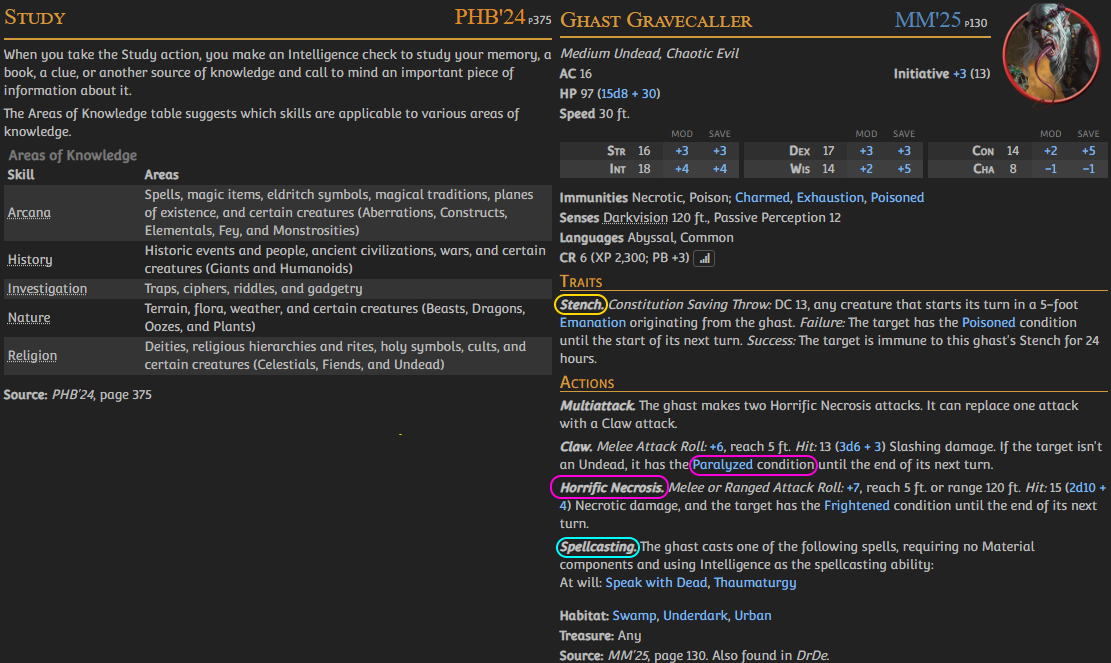Click the 'Speed 30 ft.' line
This screenshot has width=1111, height=663.
pos(594,113)
